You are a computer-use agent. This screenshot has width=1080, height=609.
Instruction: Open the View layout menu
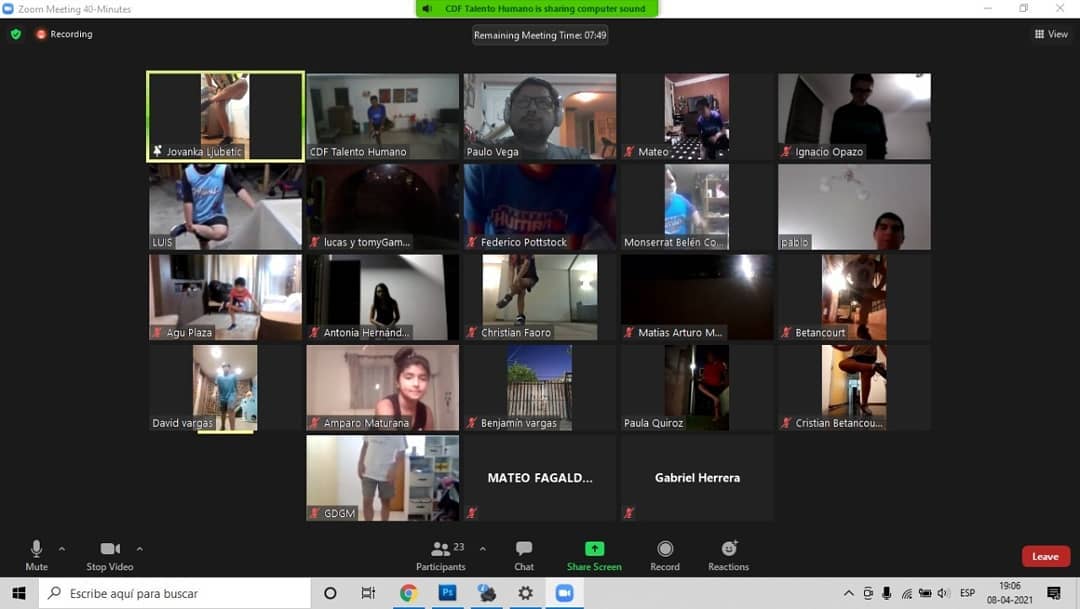click(1051, 34)
